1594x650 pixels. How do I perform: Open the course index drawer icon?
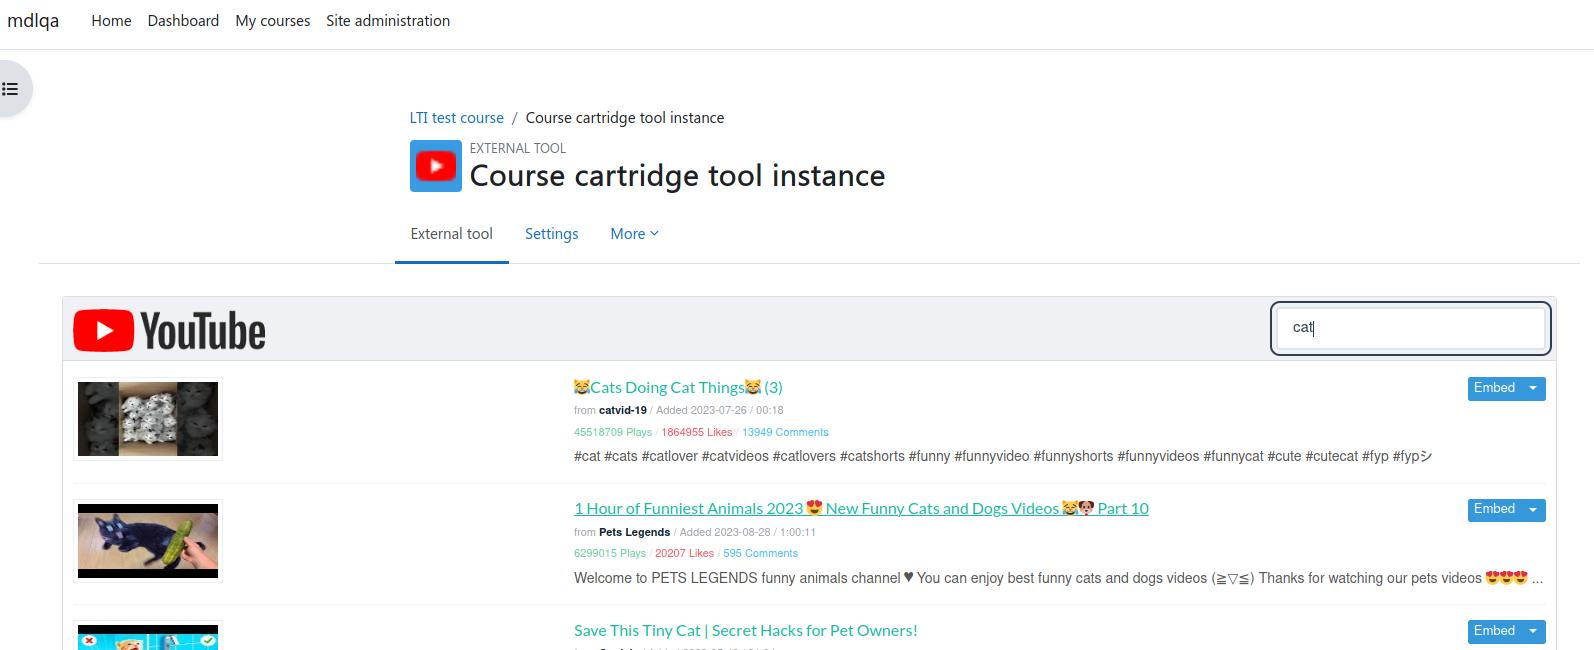click(10, 89)
